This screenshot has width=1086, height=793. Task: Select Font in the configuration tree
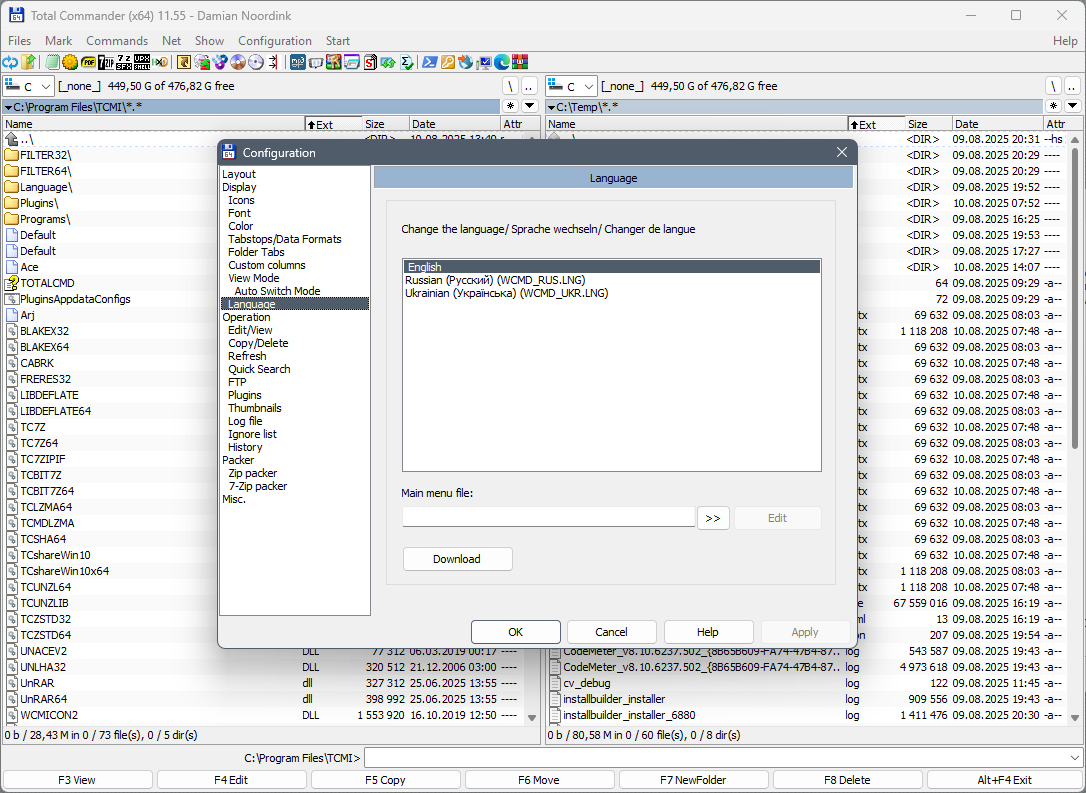click(x=240, y=213)
